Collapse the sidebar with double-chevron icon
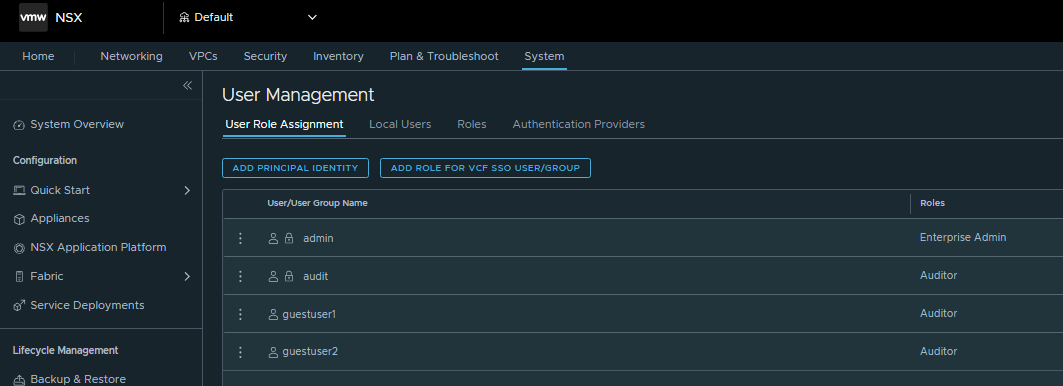1063x386 pixels. (188, 85)
